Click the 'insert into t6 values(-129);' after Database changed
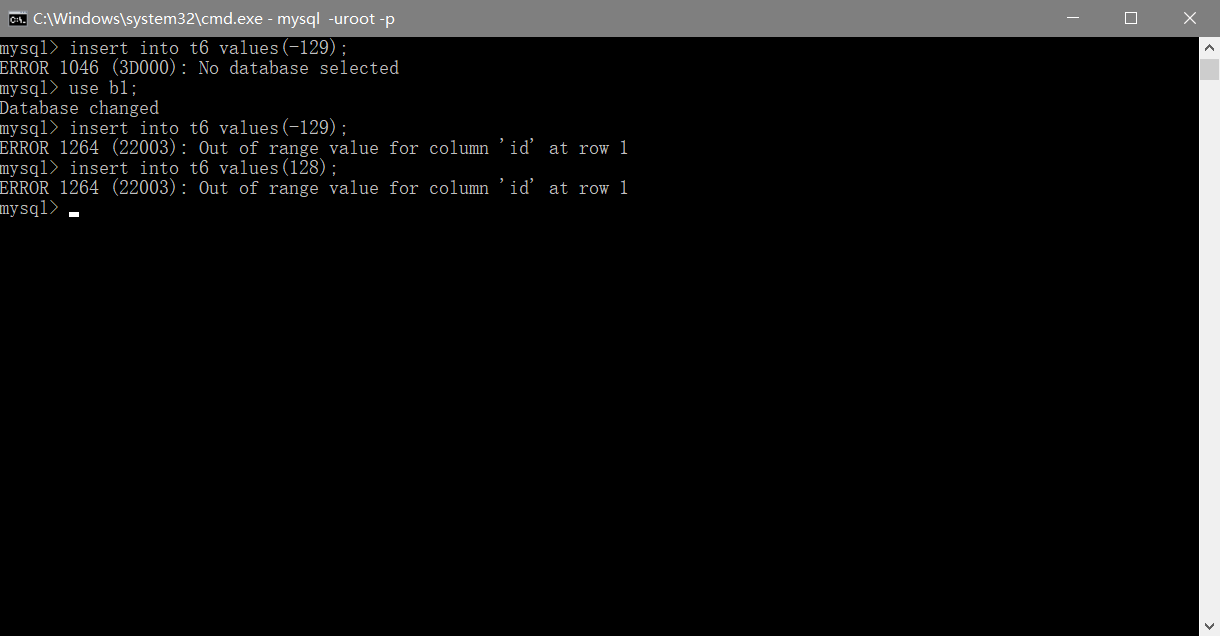The width and height of the screenshot is (1220, 636). [209, 128]
